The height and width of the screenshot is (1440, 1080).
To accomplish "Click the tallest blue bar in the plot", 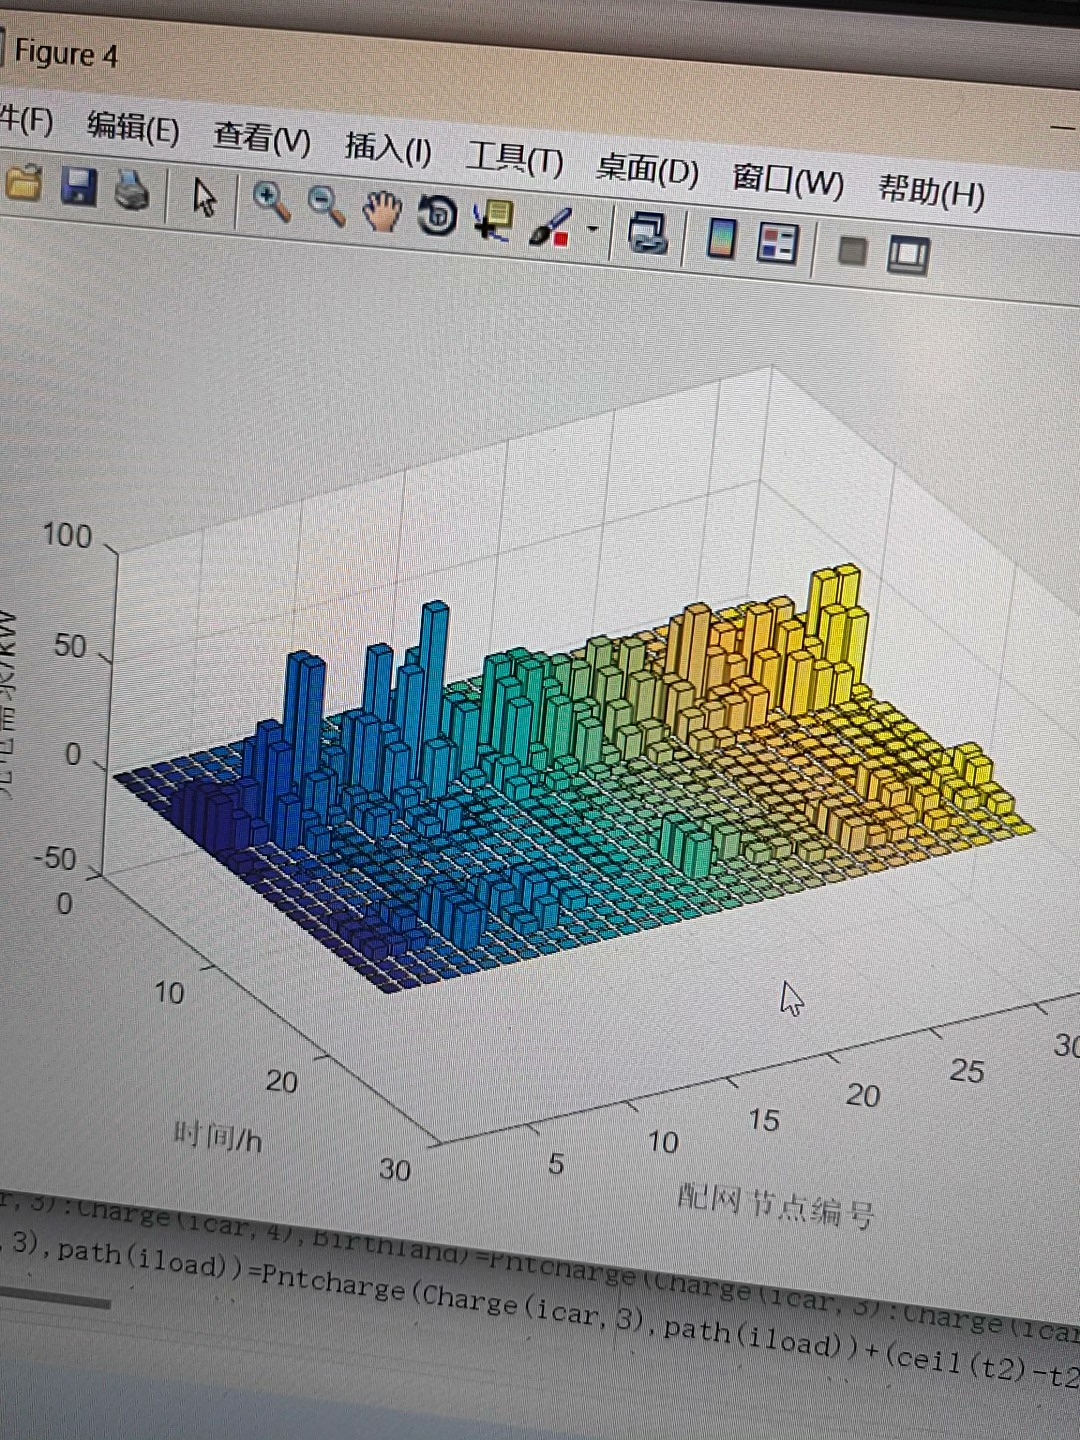I will tap(434, 670).
